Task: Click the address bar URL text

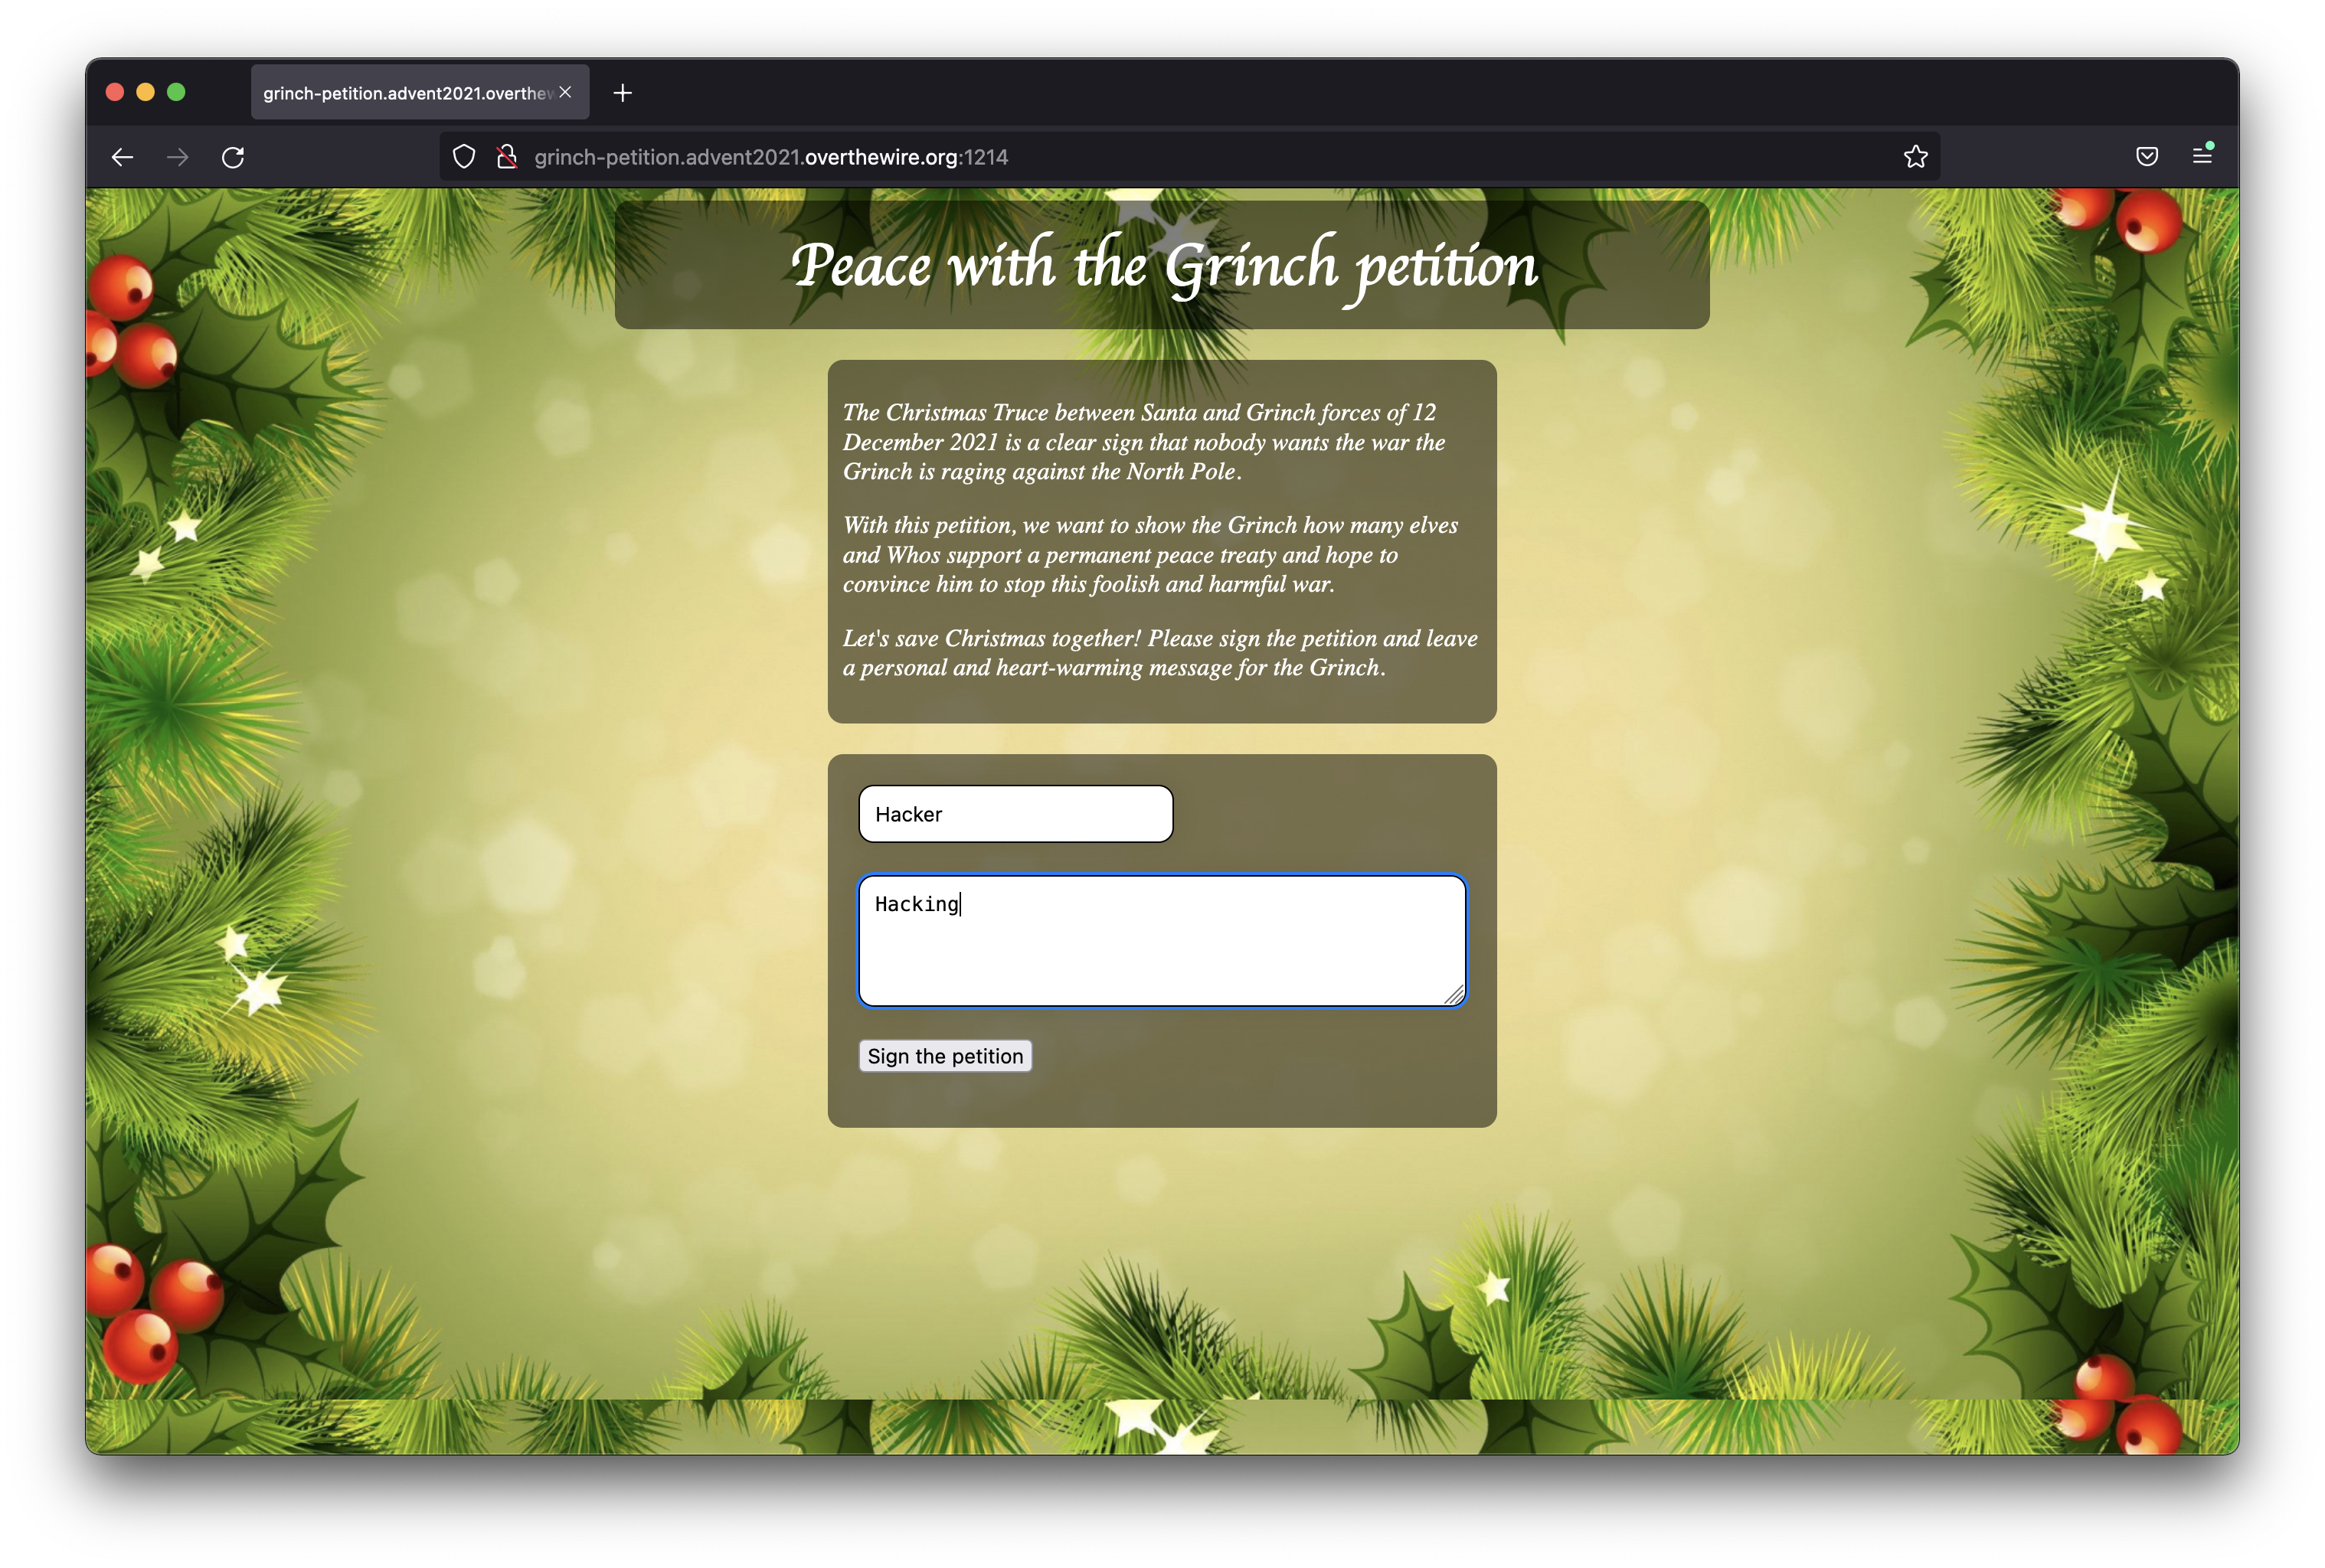Action: (771, 157)
